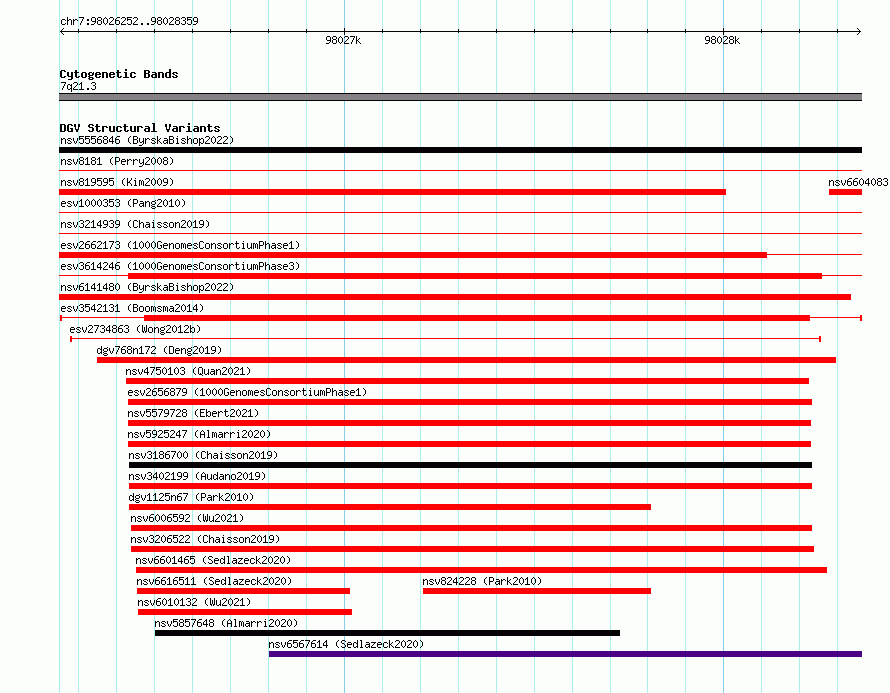
Task: Click the 98027k ruler marker
Action: 343,40
